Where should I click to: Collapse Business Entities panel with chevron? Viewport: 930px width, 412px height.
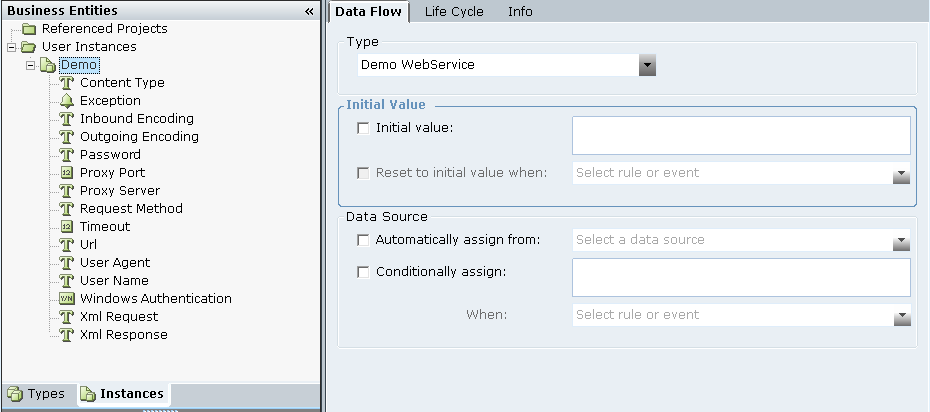309,11
